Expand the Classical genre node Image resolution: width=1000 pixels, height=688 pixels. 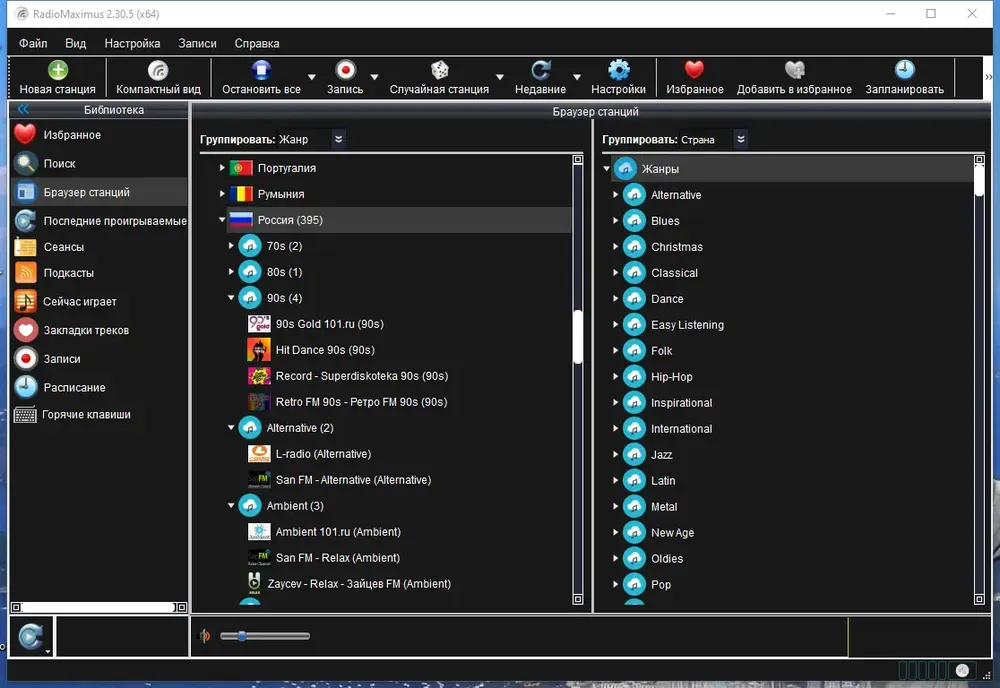point(615,272)
